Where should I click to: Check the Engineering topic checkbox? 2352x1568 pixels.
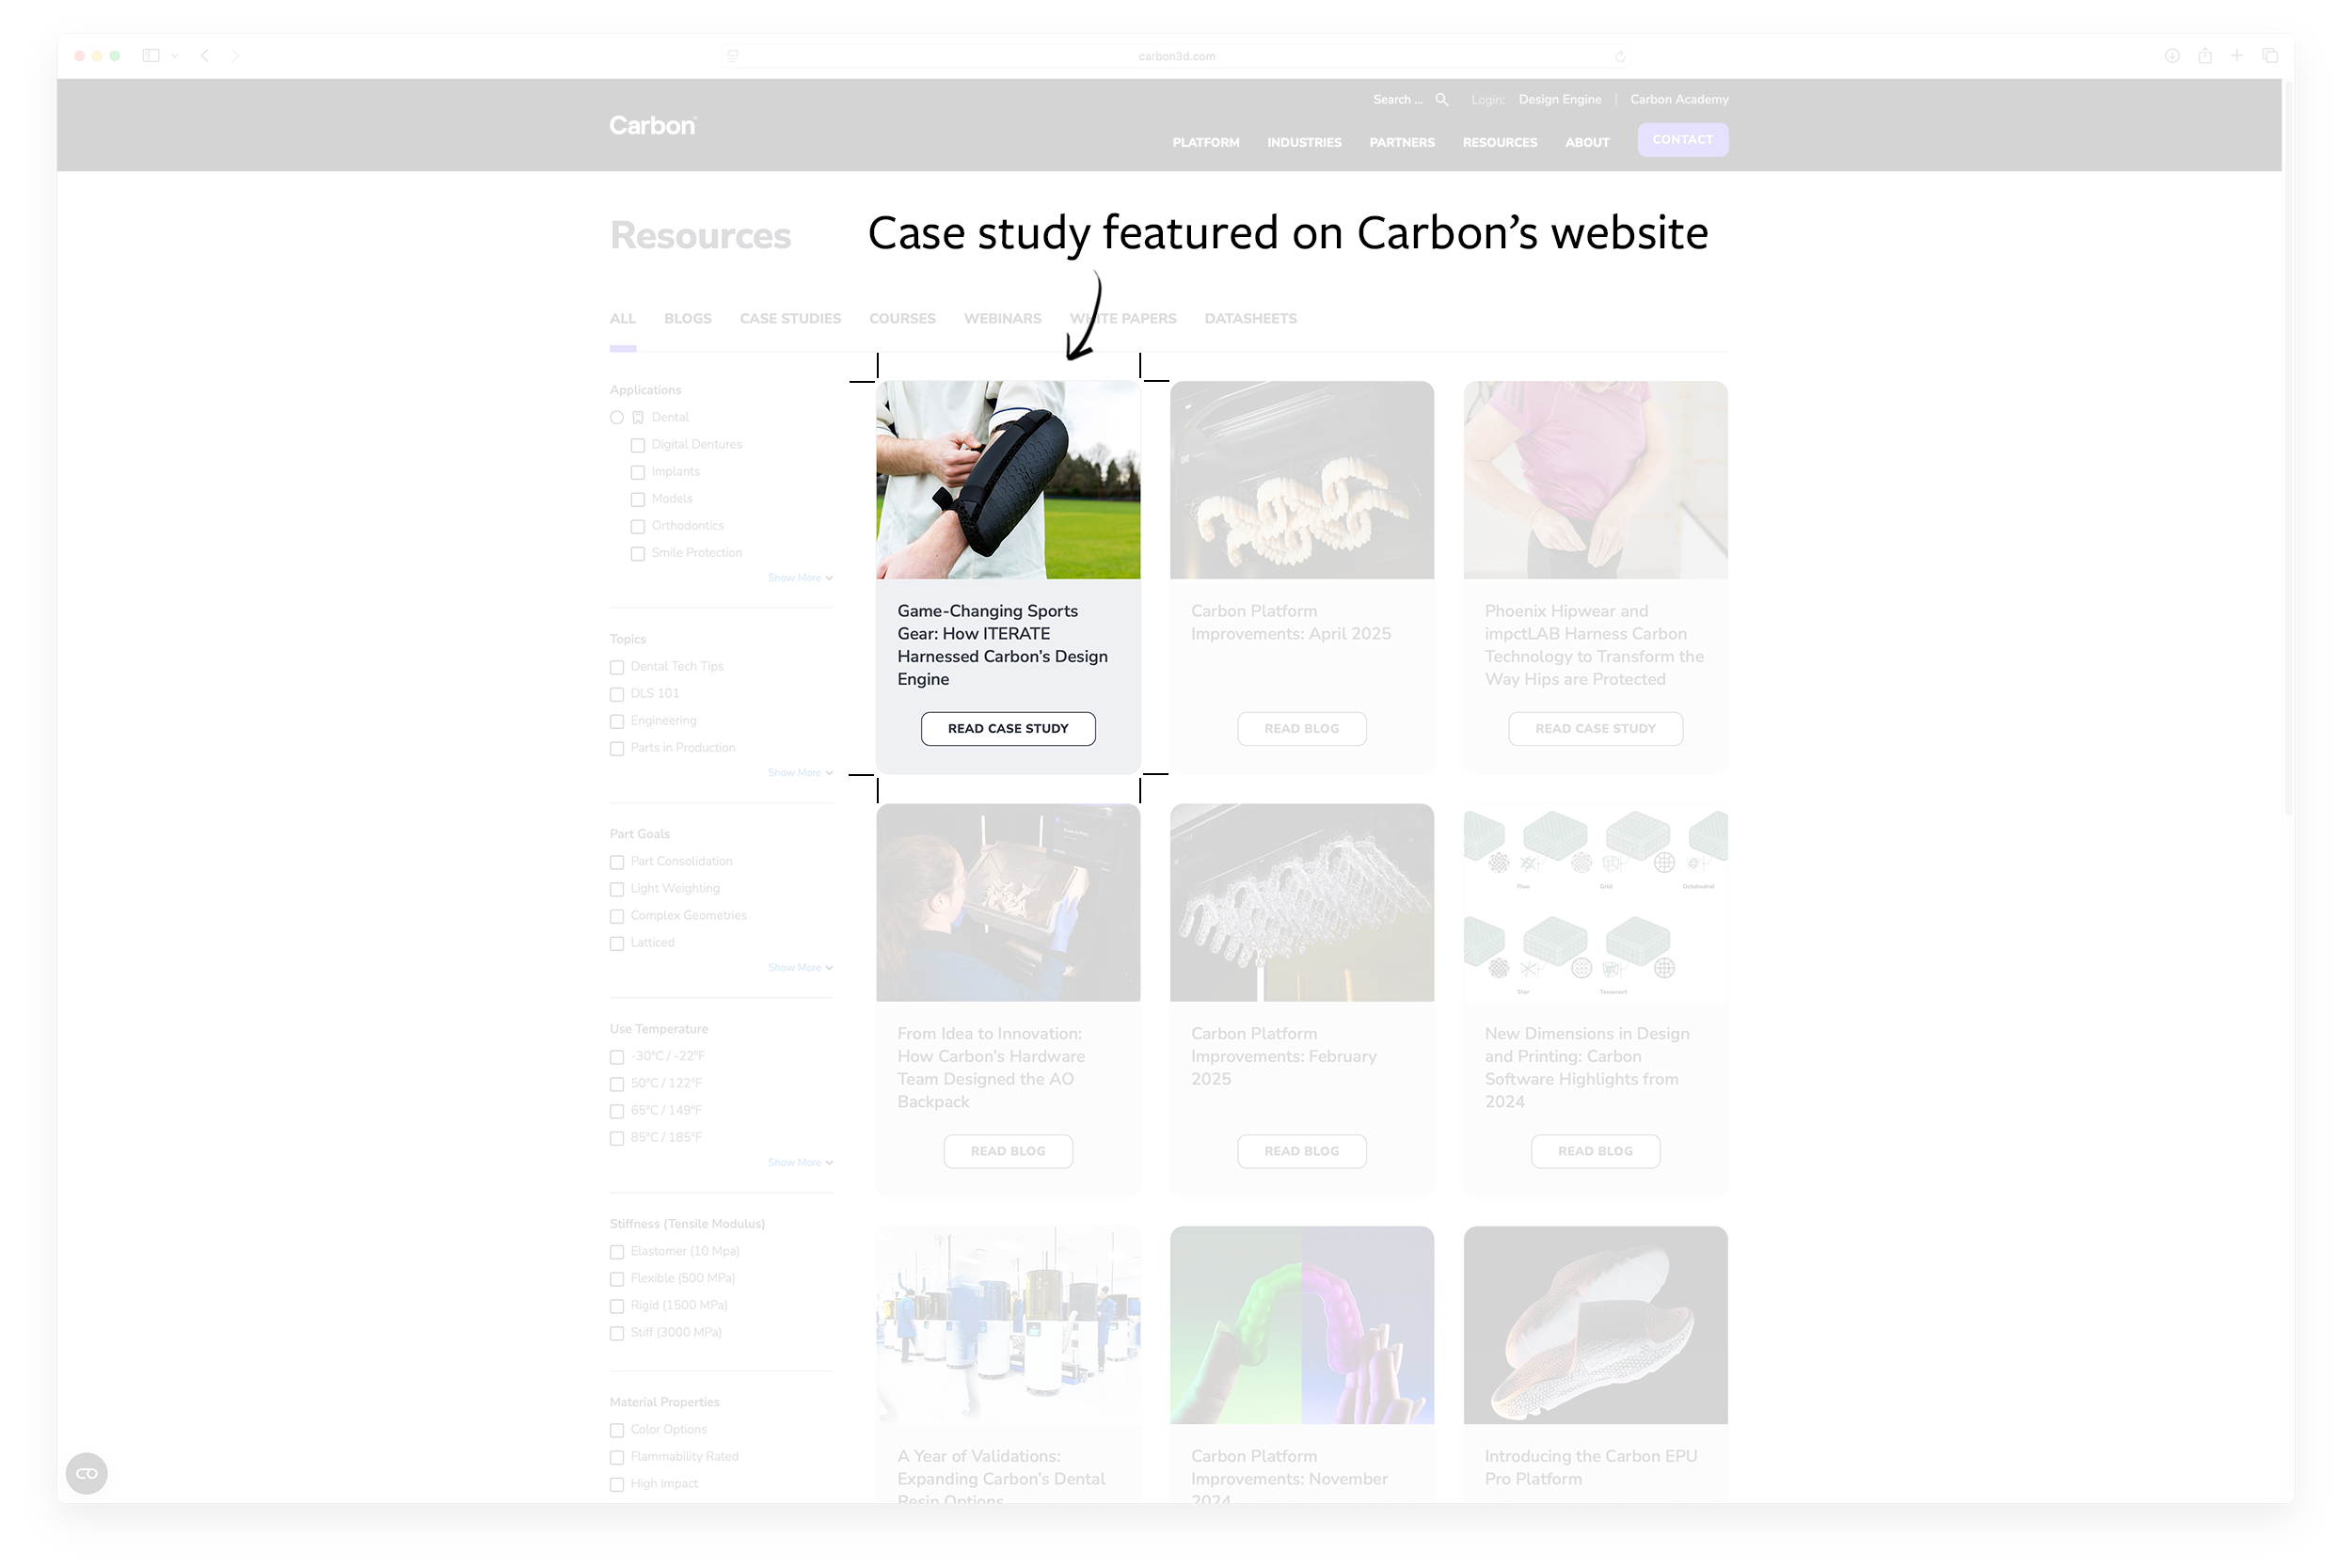[x=617, y=721]
